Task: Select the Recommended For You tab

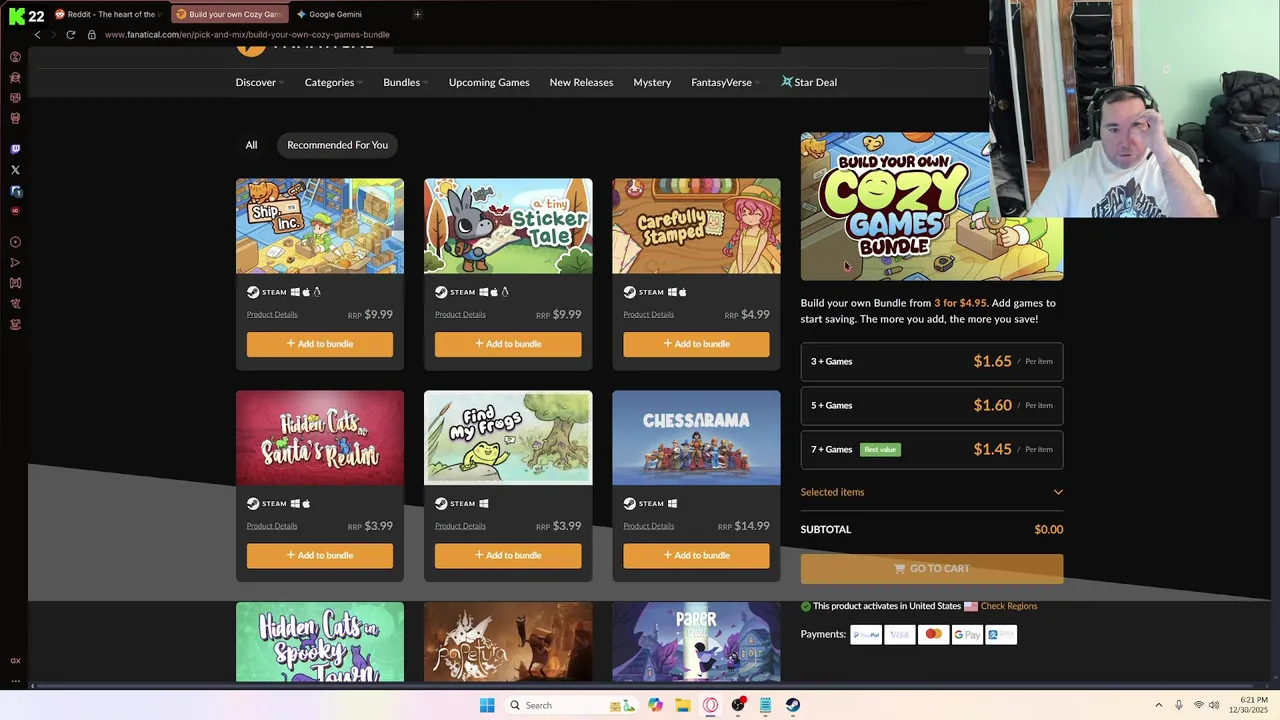Action: point(337,145)
